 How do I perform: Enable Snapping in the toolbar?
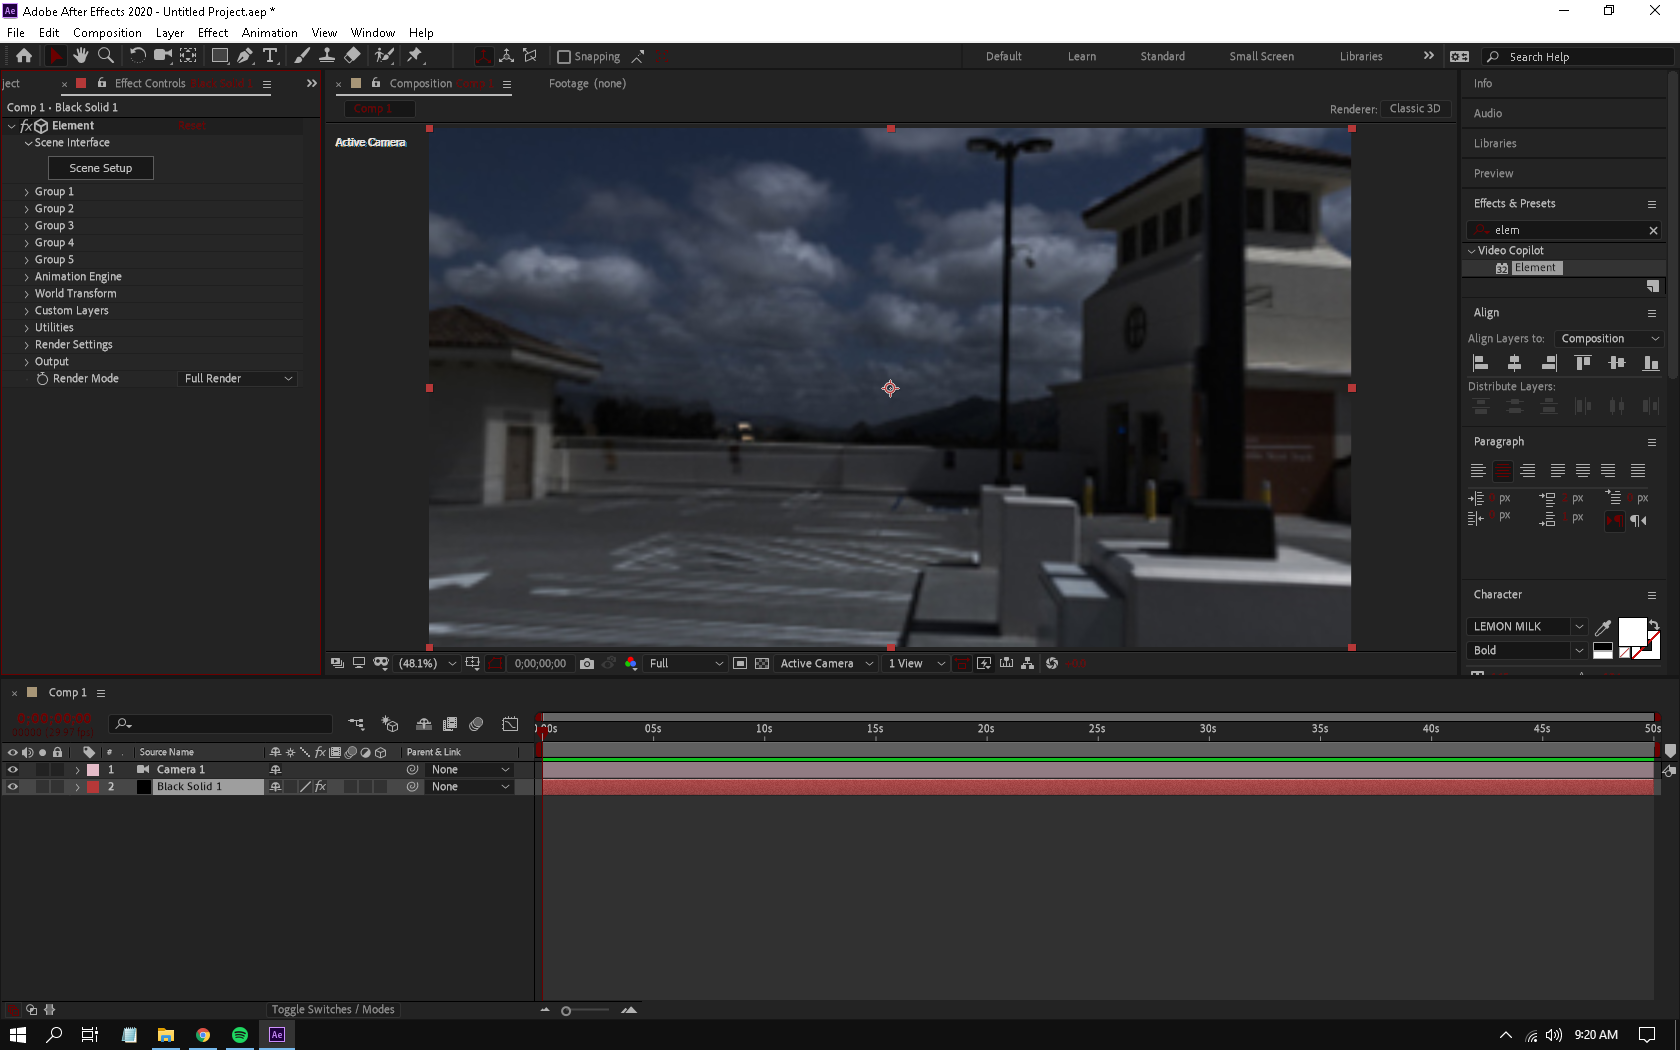(565, 56)
